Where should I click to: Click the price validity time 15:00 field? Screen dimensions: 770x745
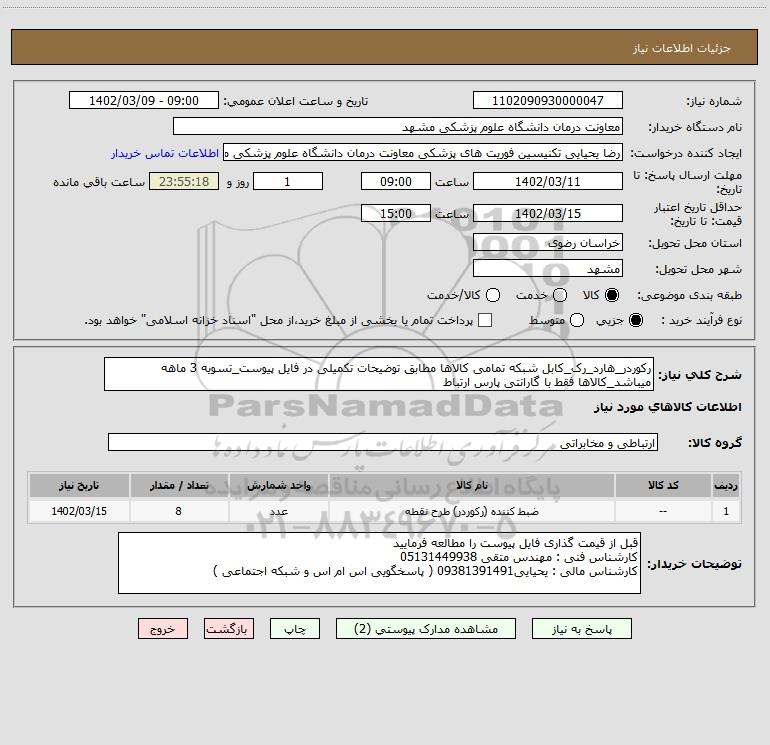[x=396, y=213]
